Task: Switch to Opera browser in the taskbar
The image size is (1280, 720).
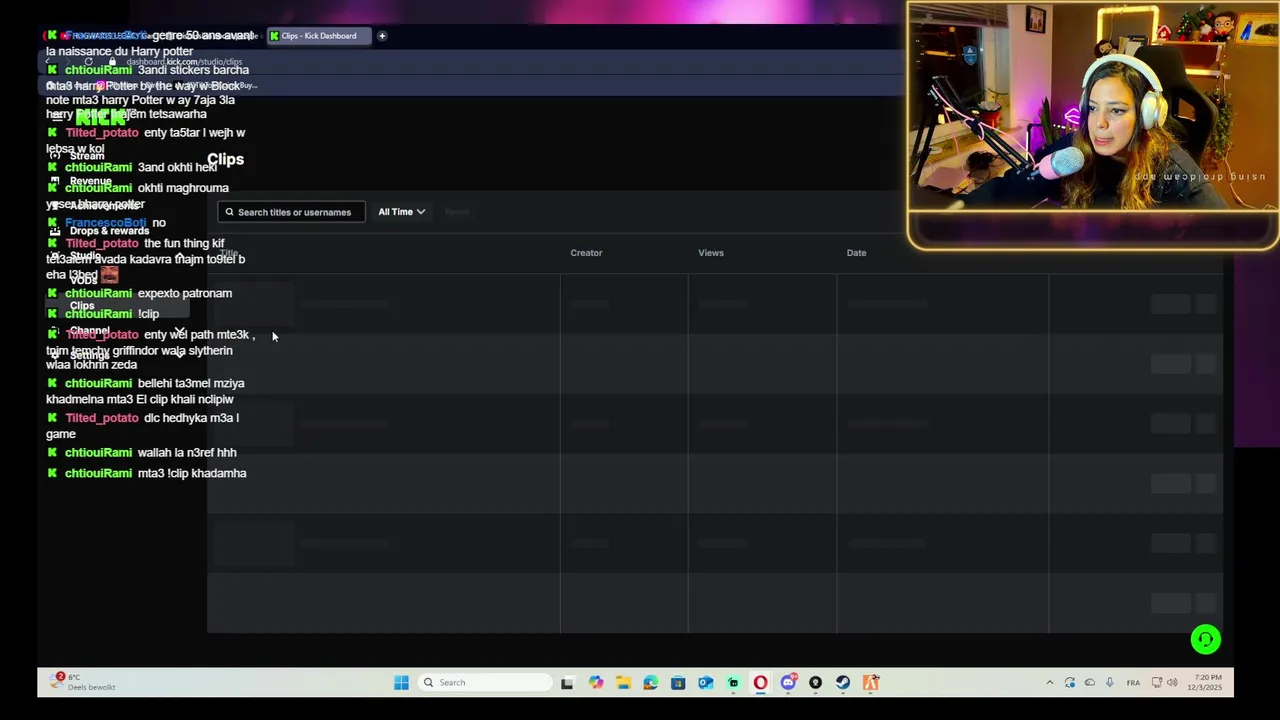Action: coord(760,683)
